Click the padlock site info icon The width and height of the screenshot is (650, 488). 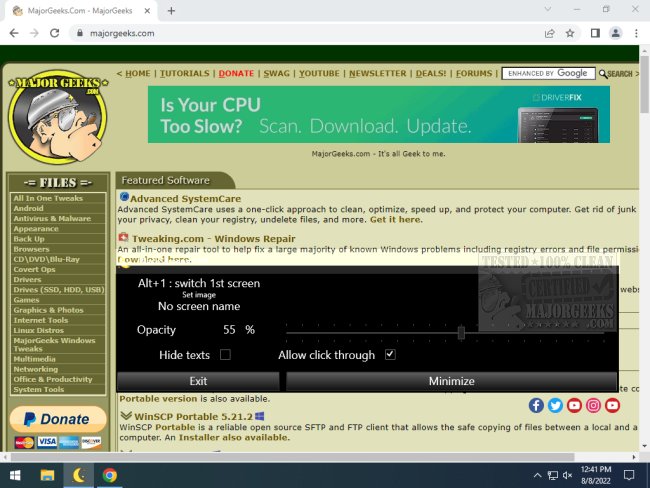coord(80,33)
